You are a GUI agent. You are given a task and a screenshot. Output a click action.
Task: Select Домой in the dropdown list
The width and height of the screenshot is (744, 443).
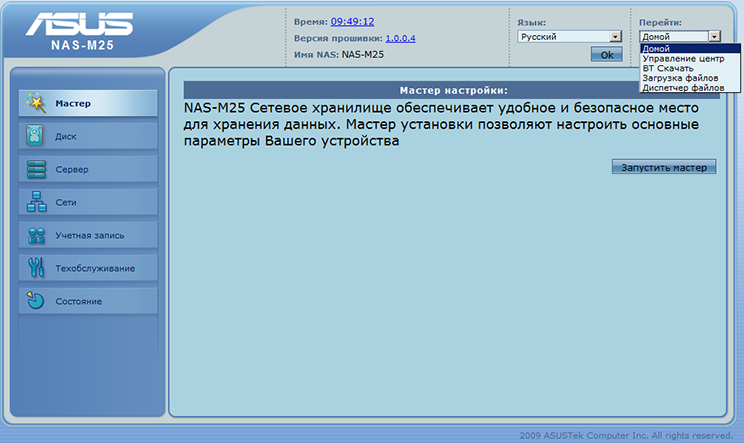pos(690,48)
